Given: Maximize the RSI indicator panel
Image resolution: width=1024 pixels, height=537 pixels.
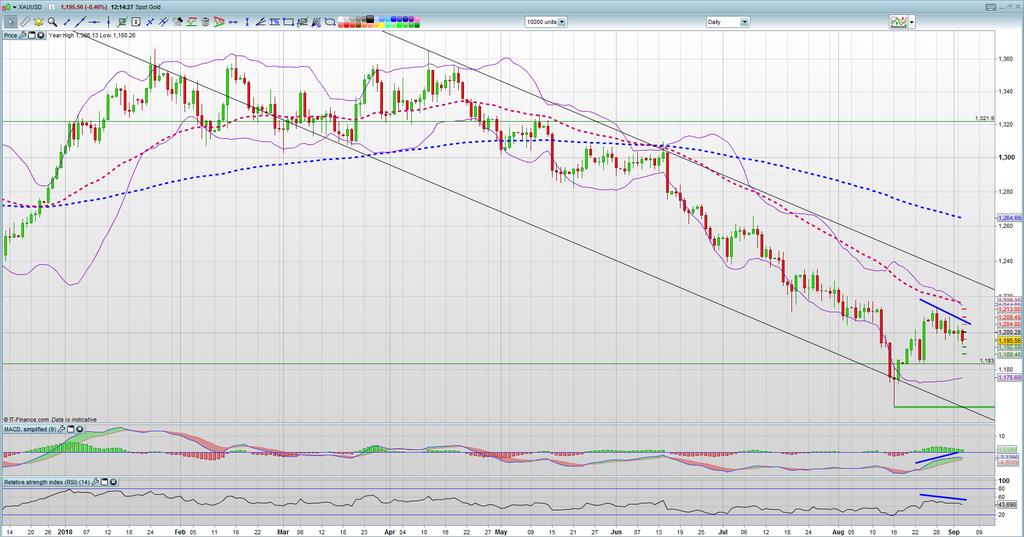Looking at the screenshot, I should [x=104, y=482].
